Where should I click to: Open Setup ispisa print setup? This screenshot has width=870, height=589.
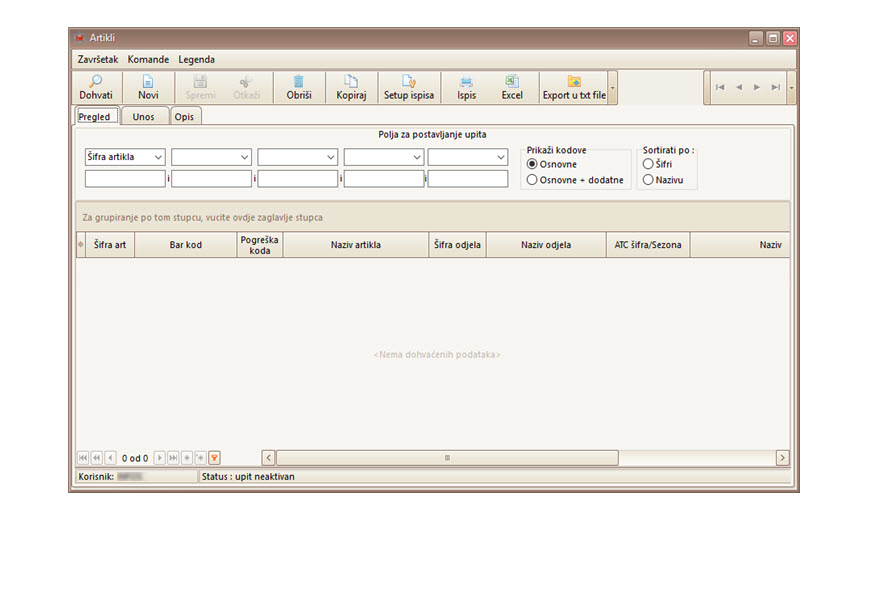click(x=409, y=88)
